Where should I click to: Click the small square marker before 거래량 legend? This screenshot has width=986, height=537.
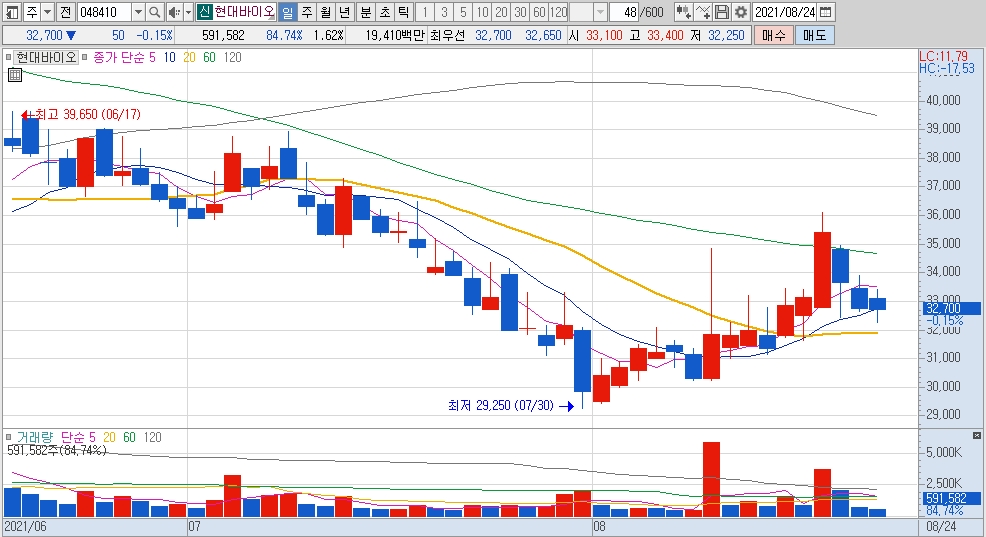pos(9,437)
